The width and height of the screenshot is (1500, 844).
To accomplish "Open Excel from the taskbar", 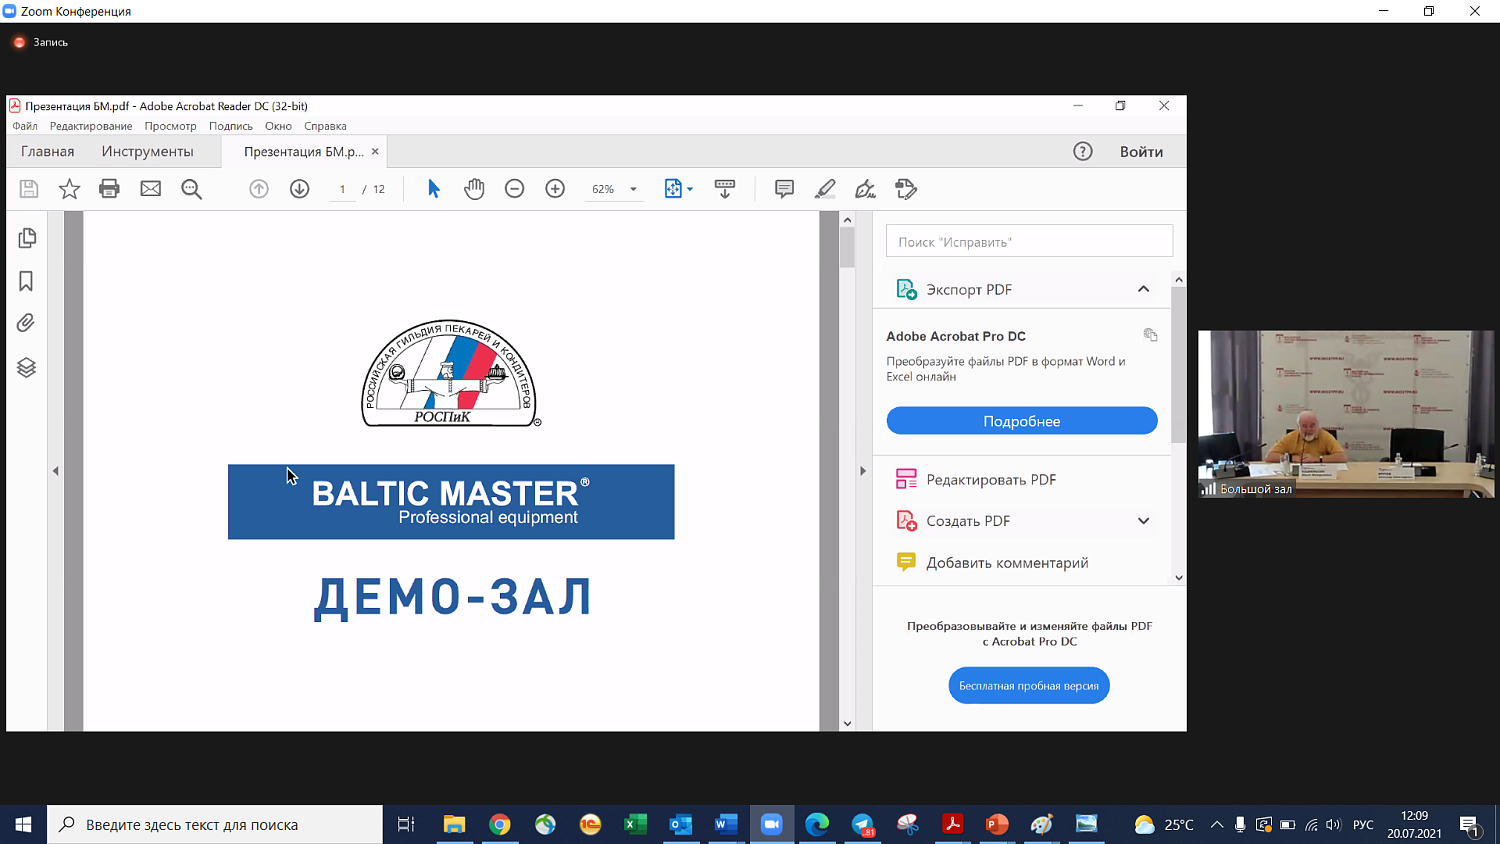I will [x=635, y=825].
